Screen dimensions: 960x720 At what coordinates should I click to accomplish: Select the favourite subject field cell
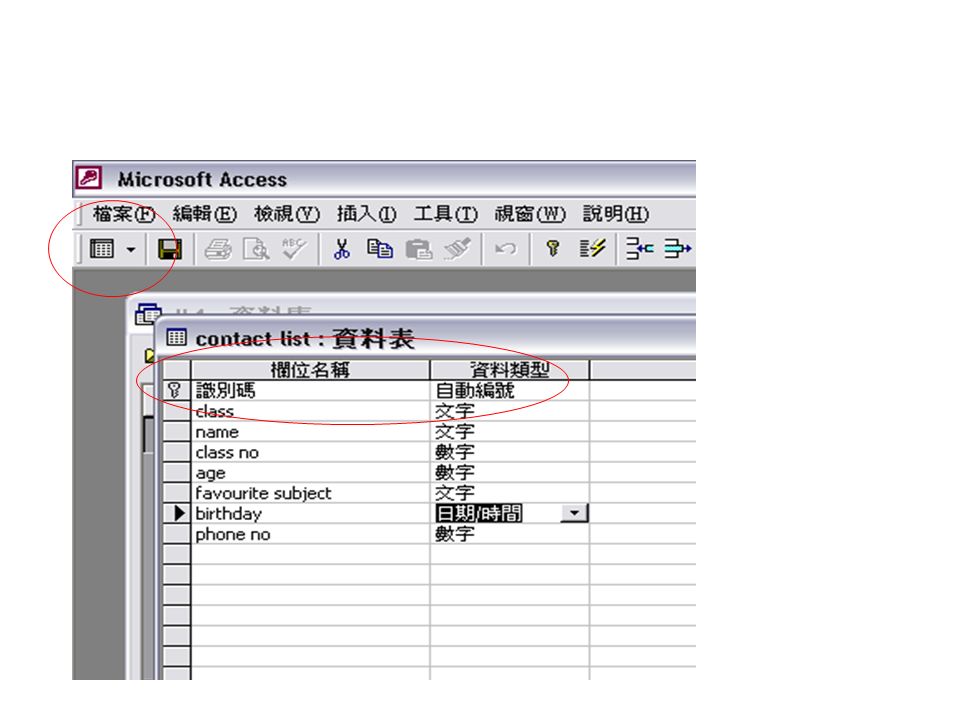click(x=310, y=493)
